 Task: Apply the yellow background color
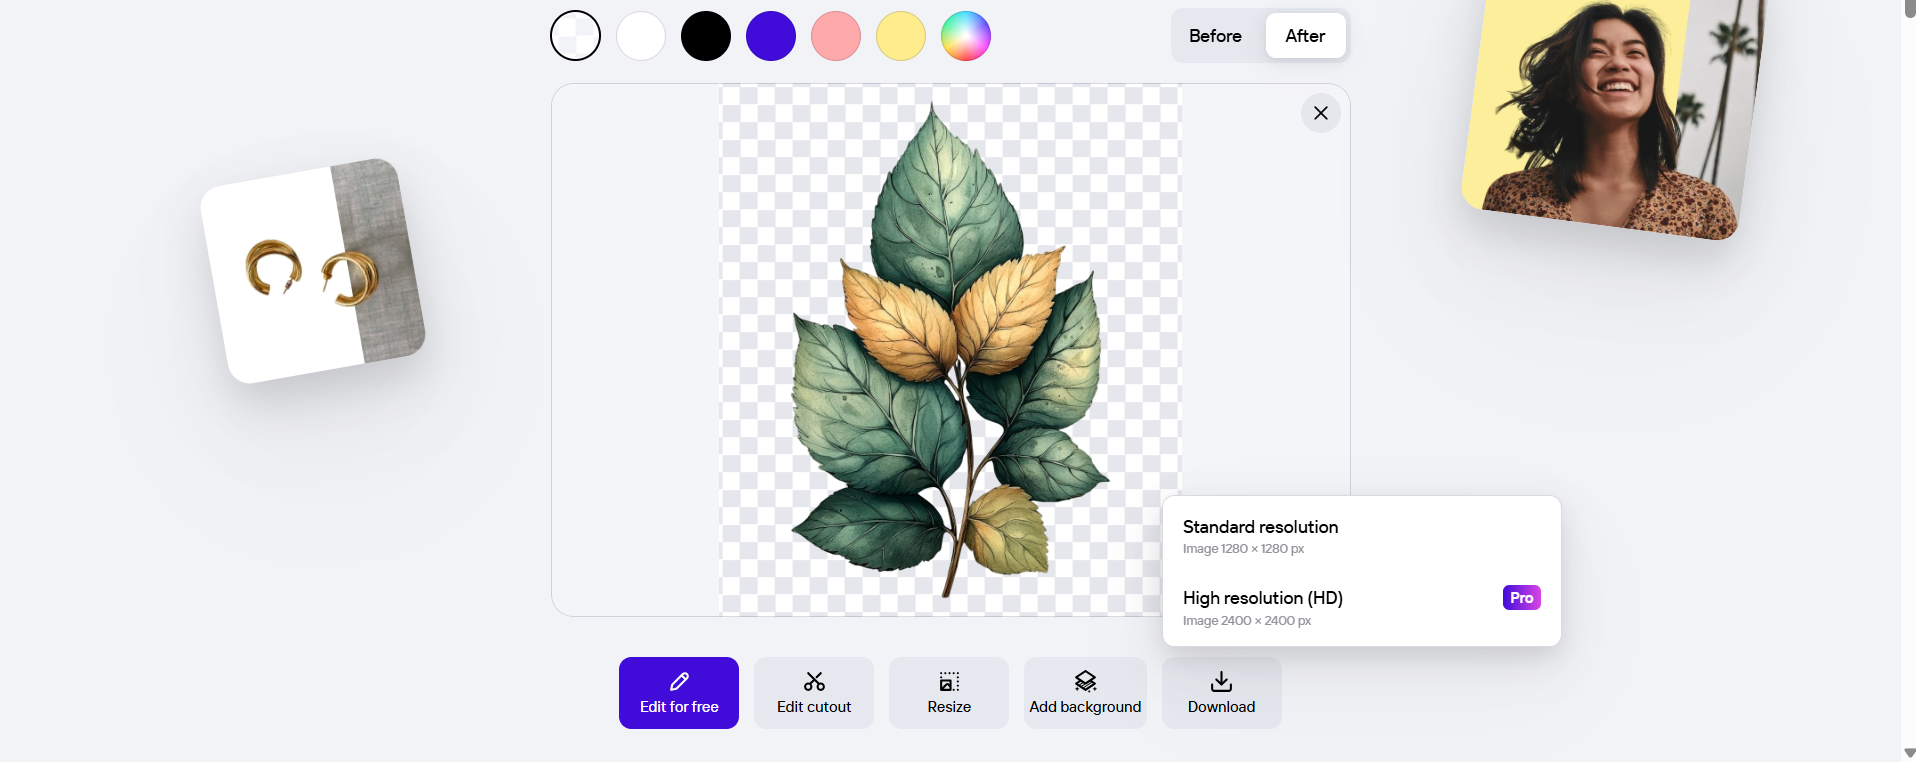pyautogui.click(x=901, y=36)
